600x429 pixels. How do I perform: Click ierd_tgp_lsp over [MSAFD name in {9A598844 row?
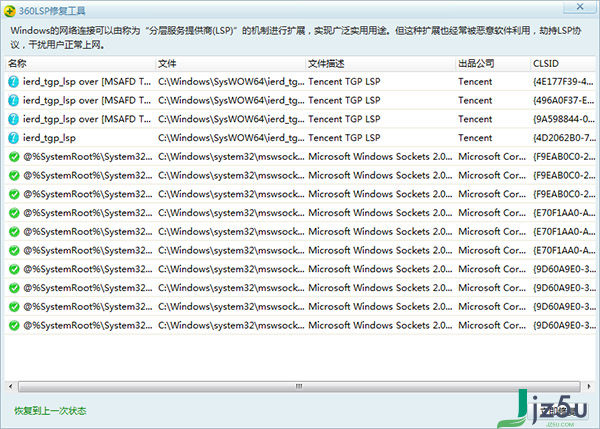(87, 119)
